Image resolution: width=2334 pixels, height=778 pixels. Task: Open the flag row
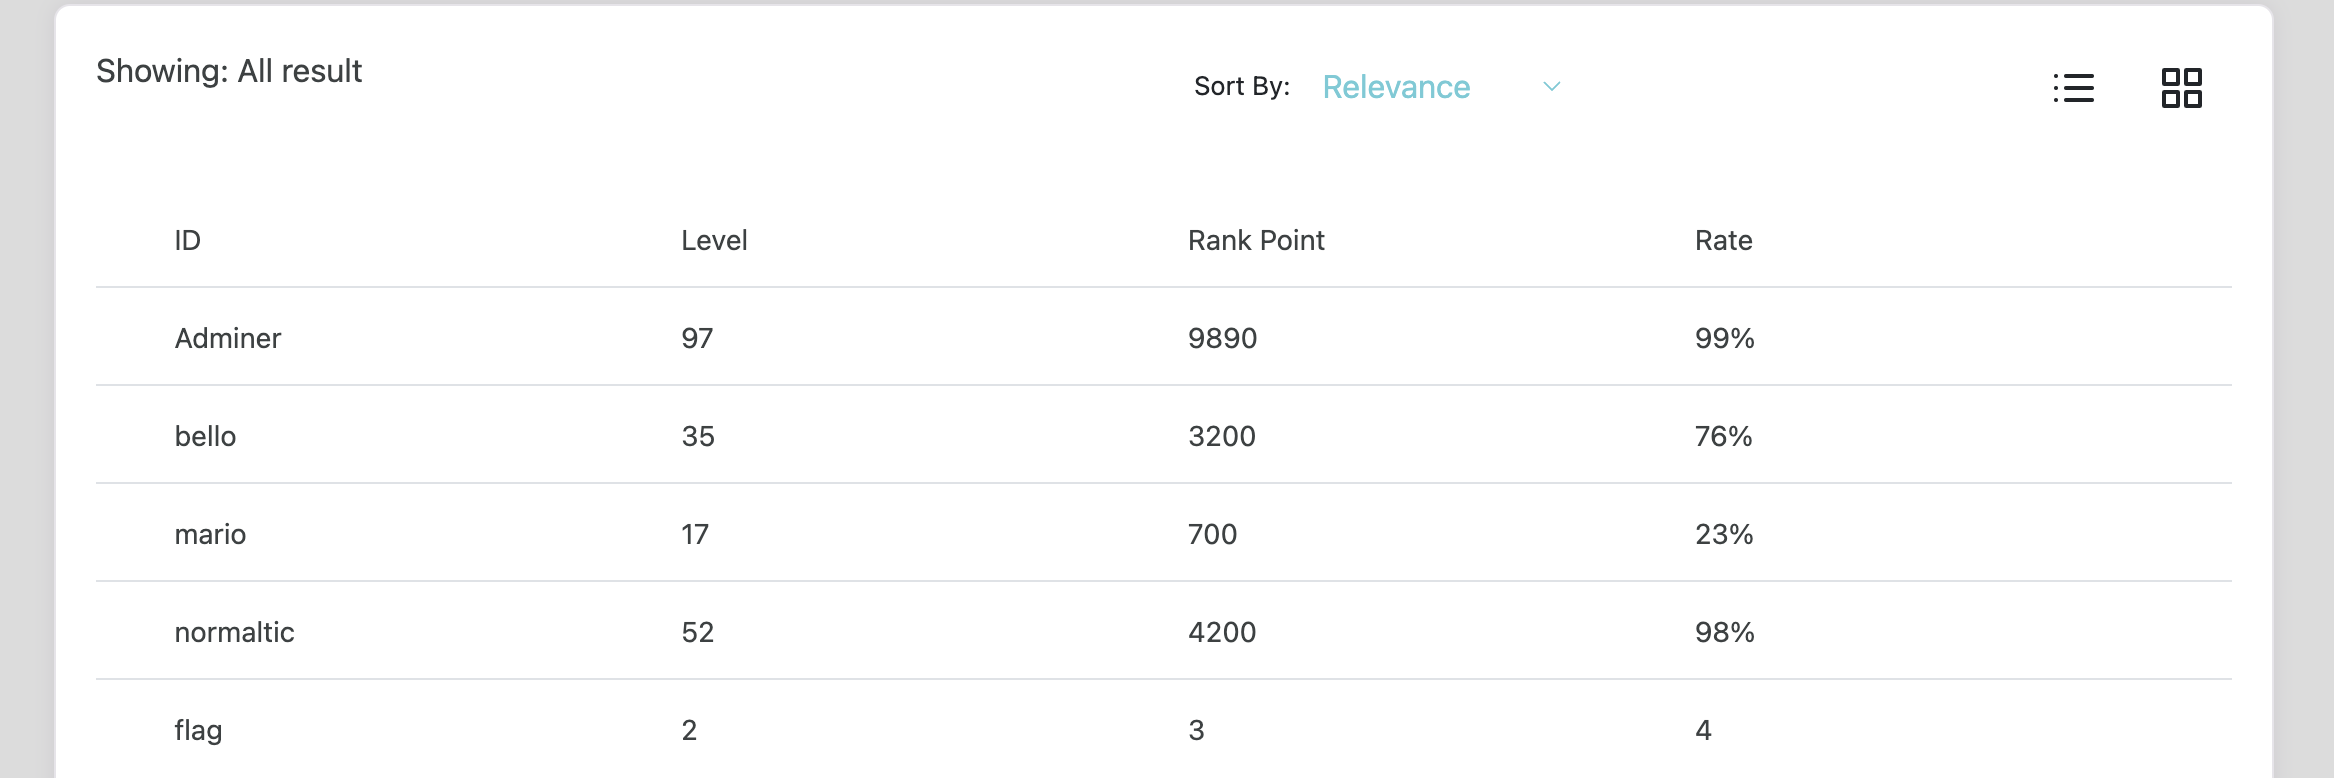coord(1164,729)
